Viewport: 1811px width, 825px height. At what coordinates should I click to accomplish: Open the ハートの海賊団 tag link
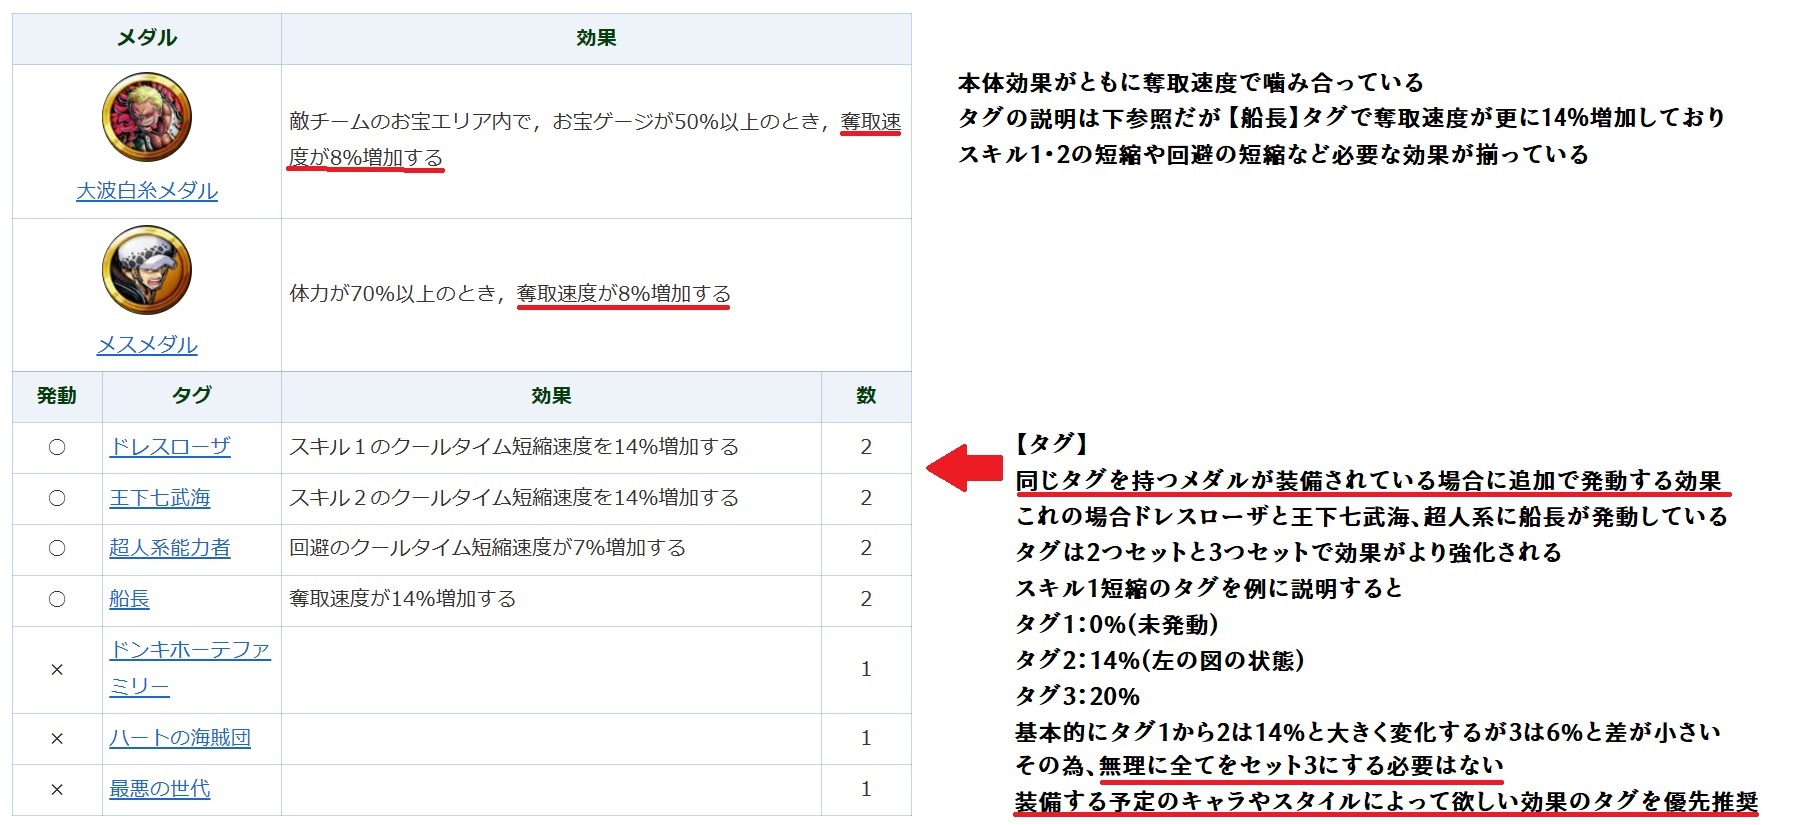[180, 738]
